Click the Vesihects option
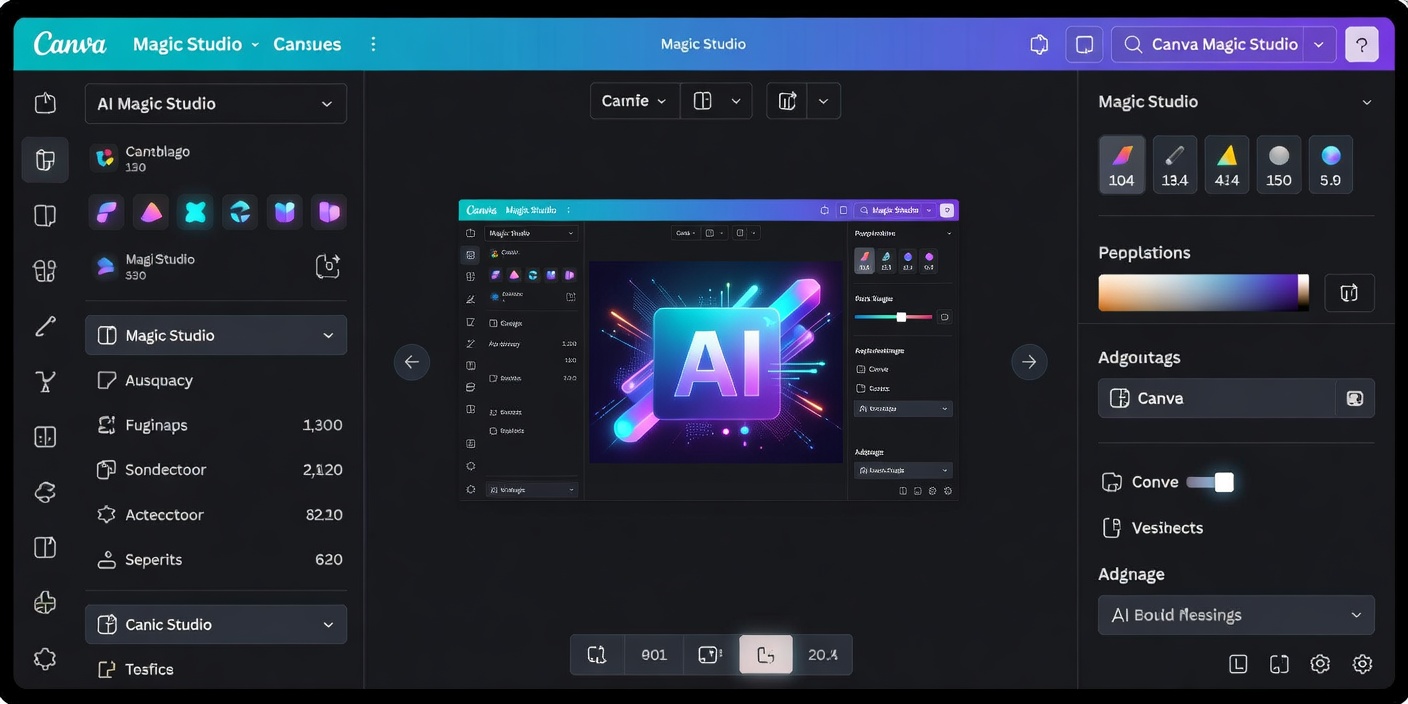The width and height of the screenshot is (1408, 704). click(x=1152, y=528)
